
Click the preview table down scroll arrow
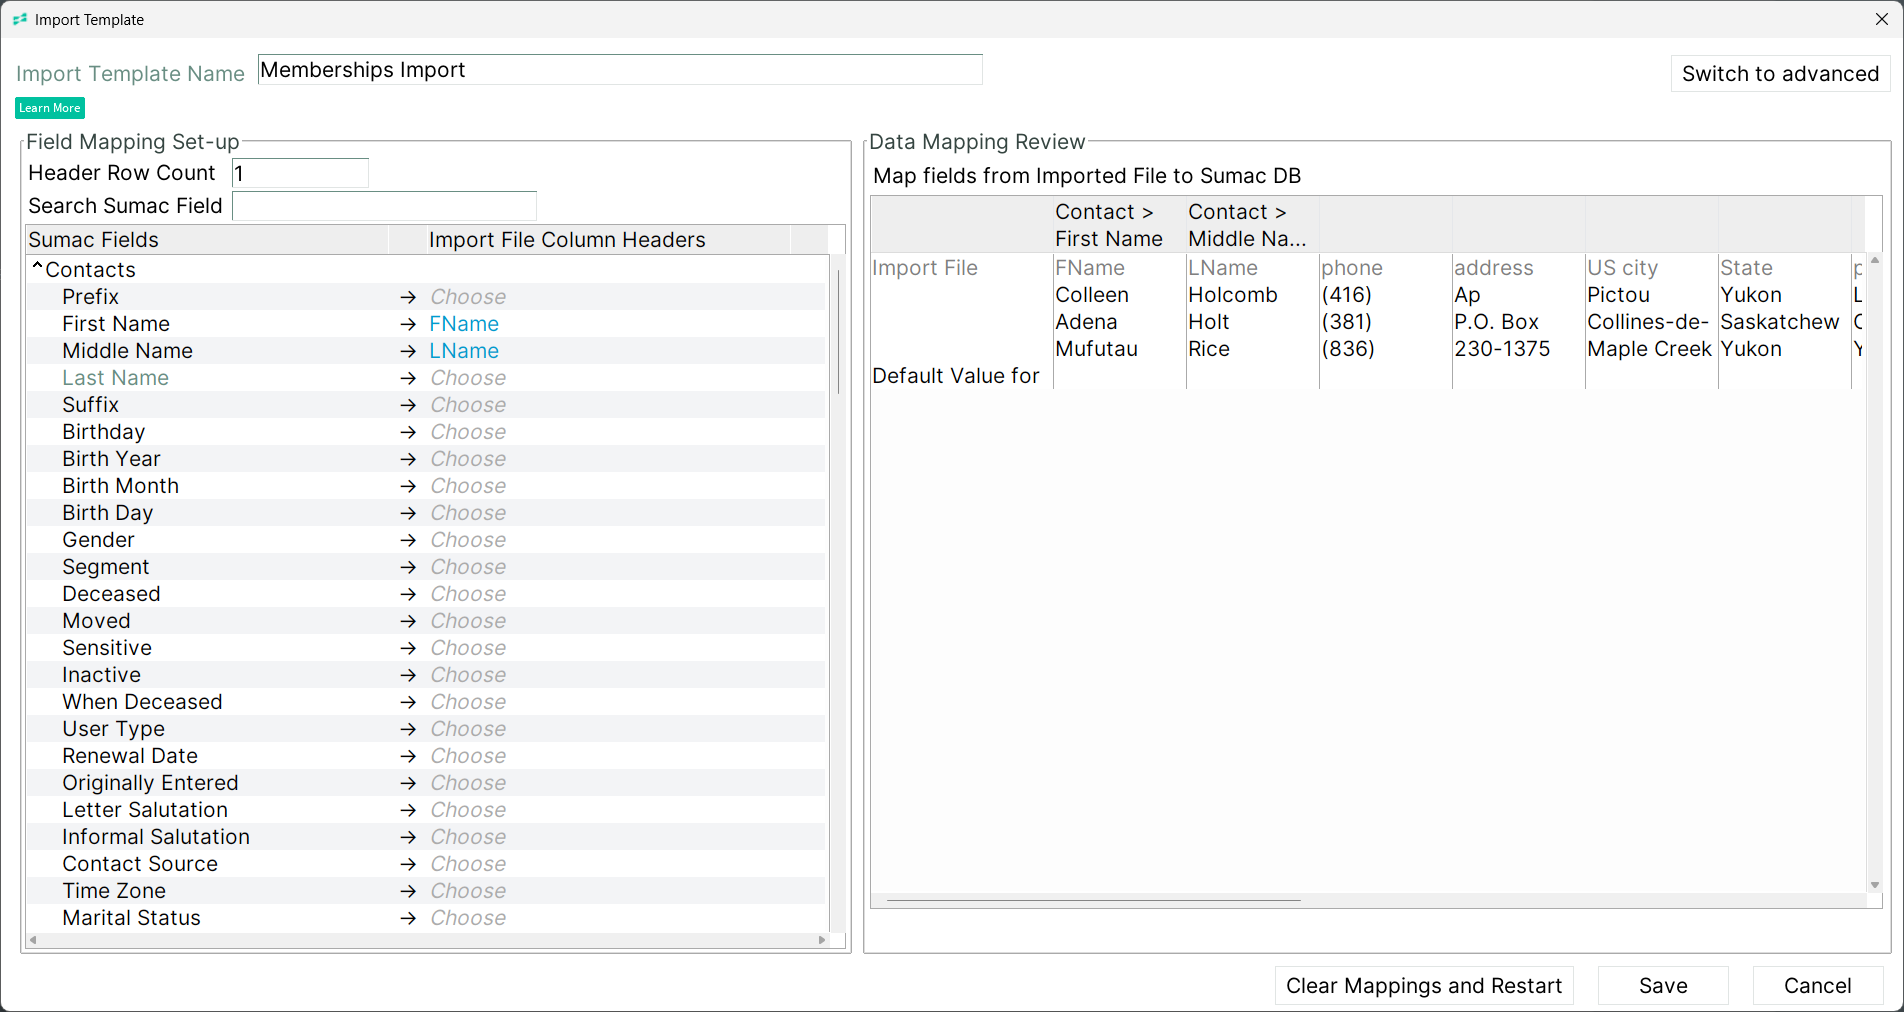click(x=1875, y=885)
